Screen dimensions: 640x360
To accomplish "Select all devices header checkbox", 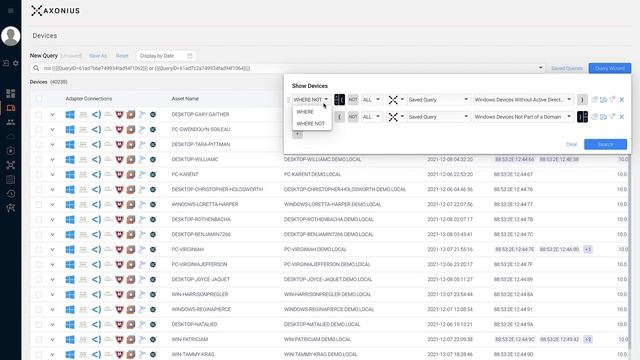I will 39,99.
